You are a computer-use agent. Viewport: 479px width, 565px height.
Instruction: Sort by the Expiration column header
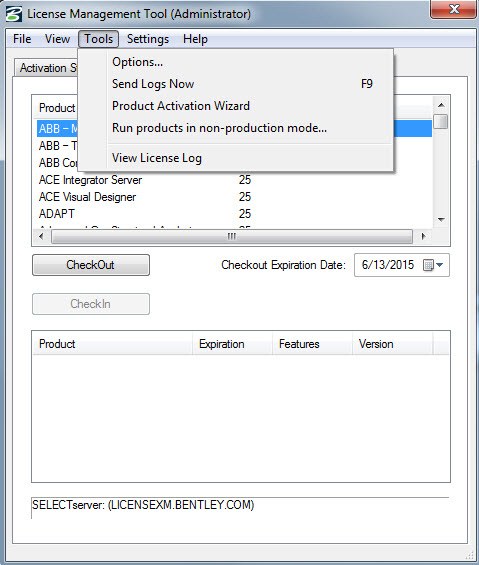(232, 344)
